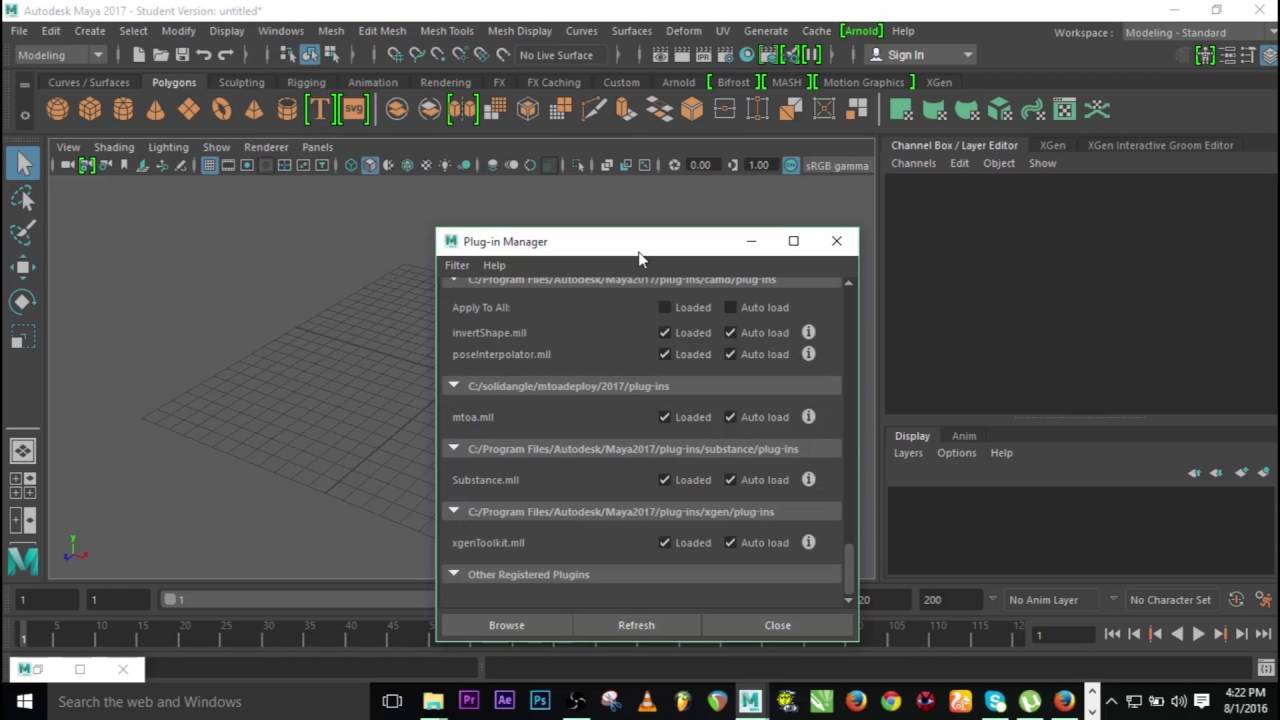The width and height of the screenshot is (1280, 720).
Task: Open the Filter menu in Plug-in Manager
Action: pos(457,265)
